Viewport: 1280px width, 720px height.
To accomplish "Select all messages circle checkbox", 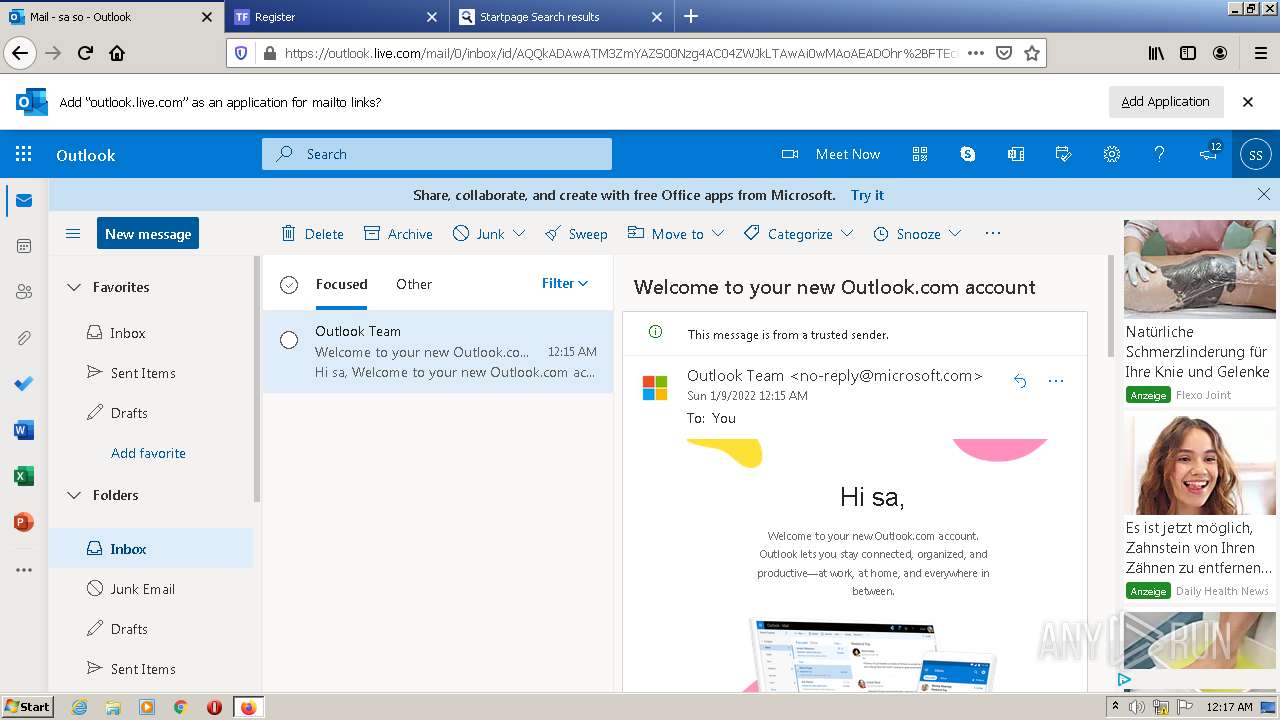I will (289, 285).
